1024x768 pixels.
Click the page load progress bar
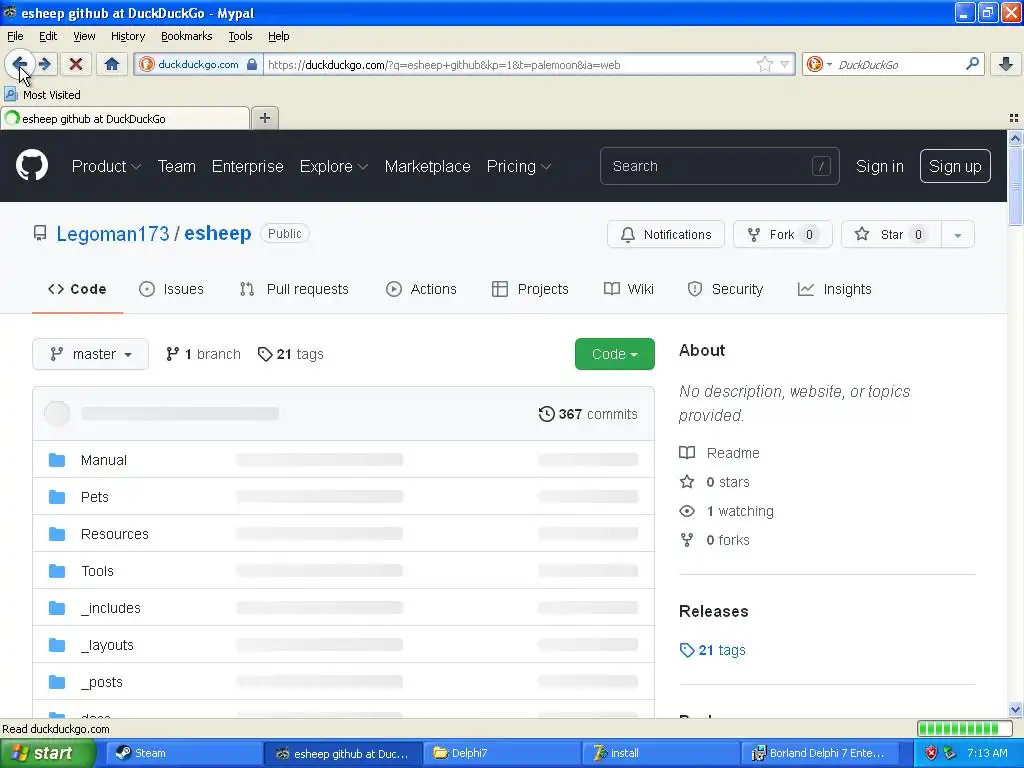967,728
